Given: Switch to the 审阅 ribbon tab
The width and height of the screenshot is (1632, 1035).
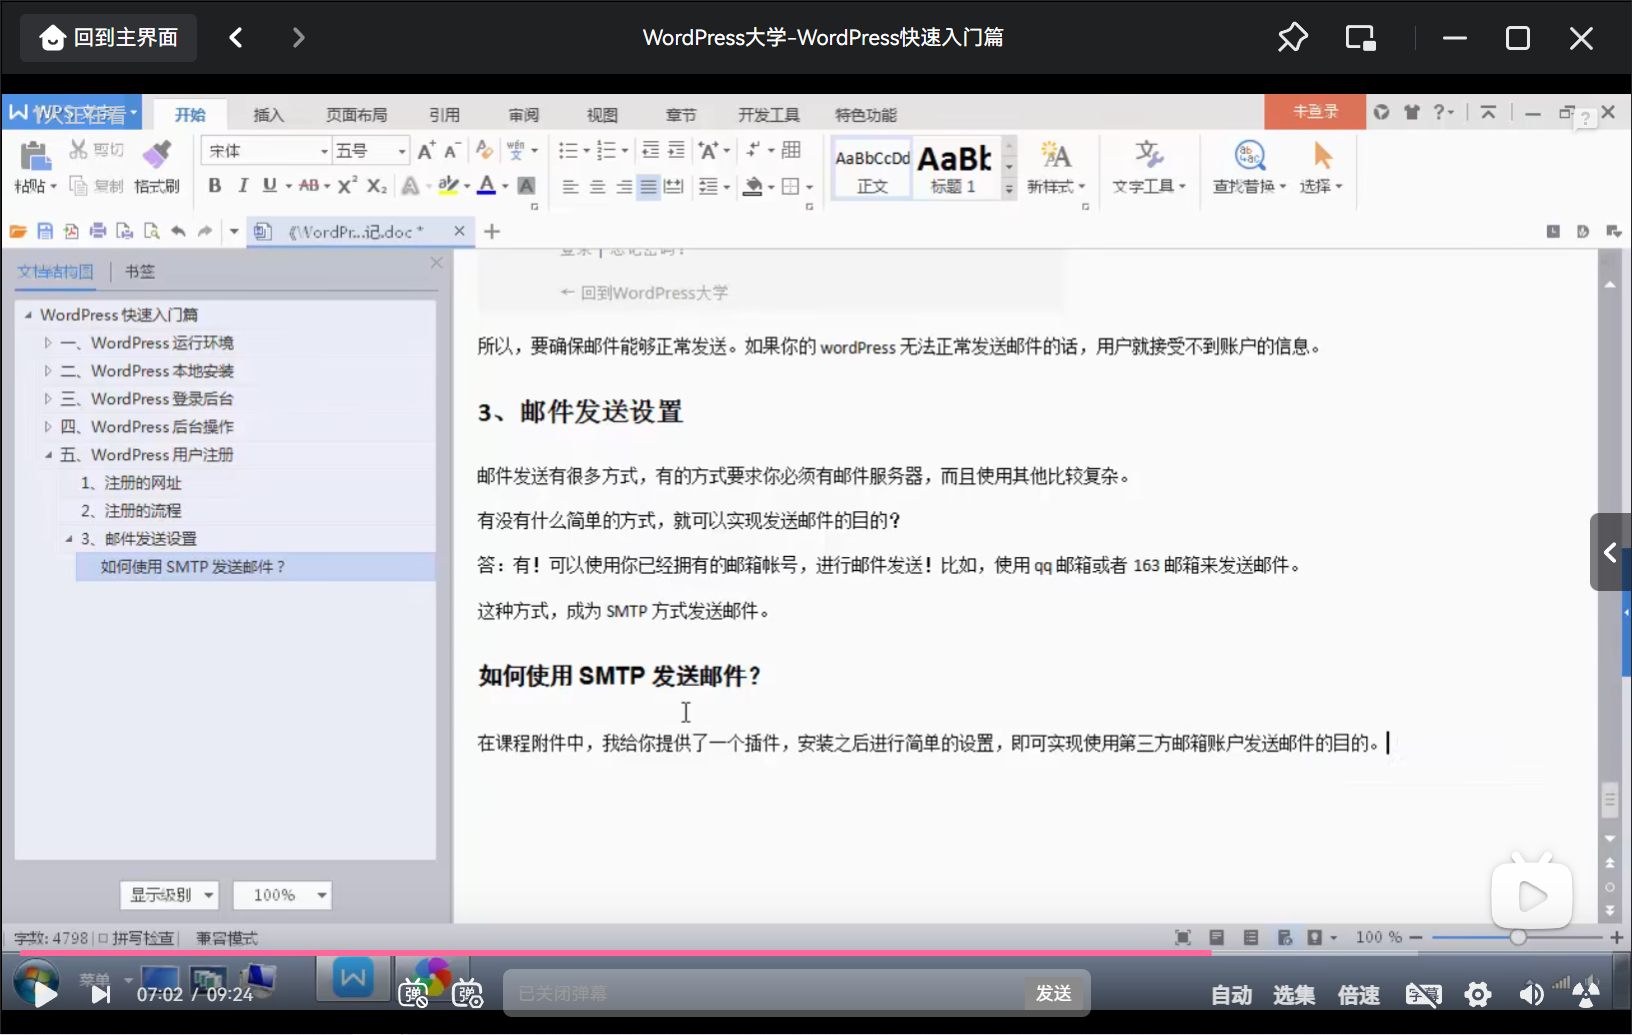Looking at the screenshot, I should pos(523,115).
